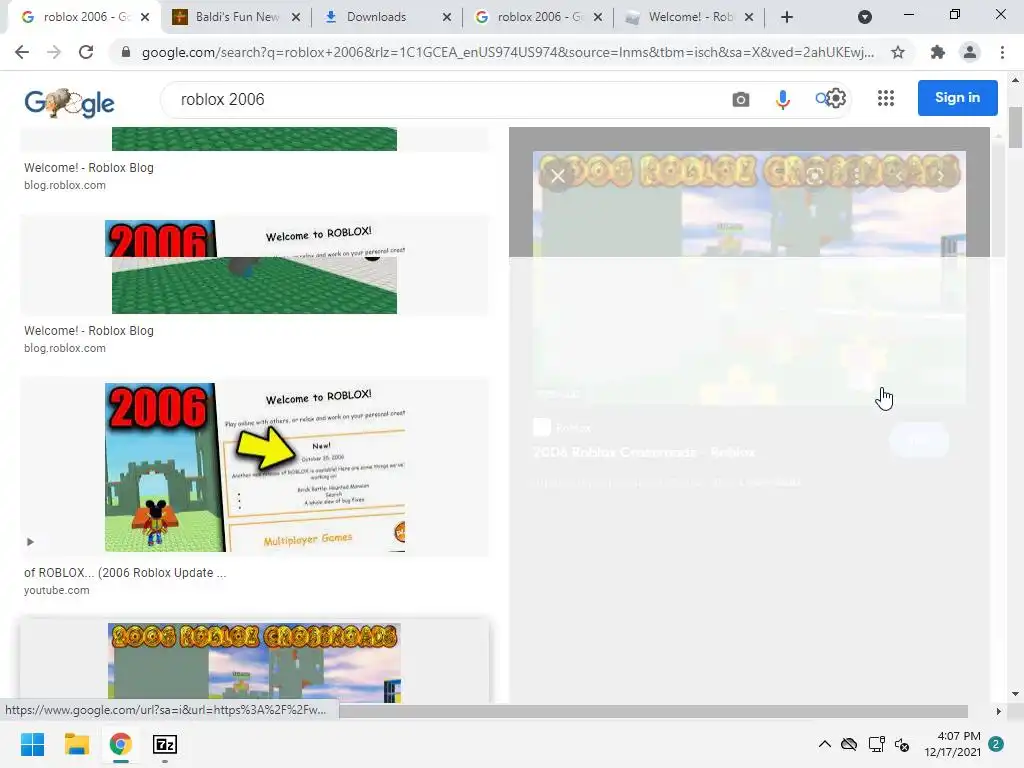Click the Chrome icon in the taskbar

[x=121, y=744]
